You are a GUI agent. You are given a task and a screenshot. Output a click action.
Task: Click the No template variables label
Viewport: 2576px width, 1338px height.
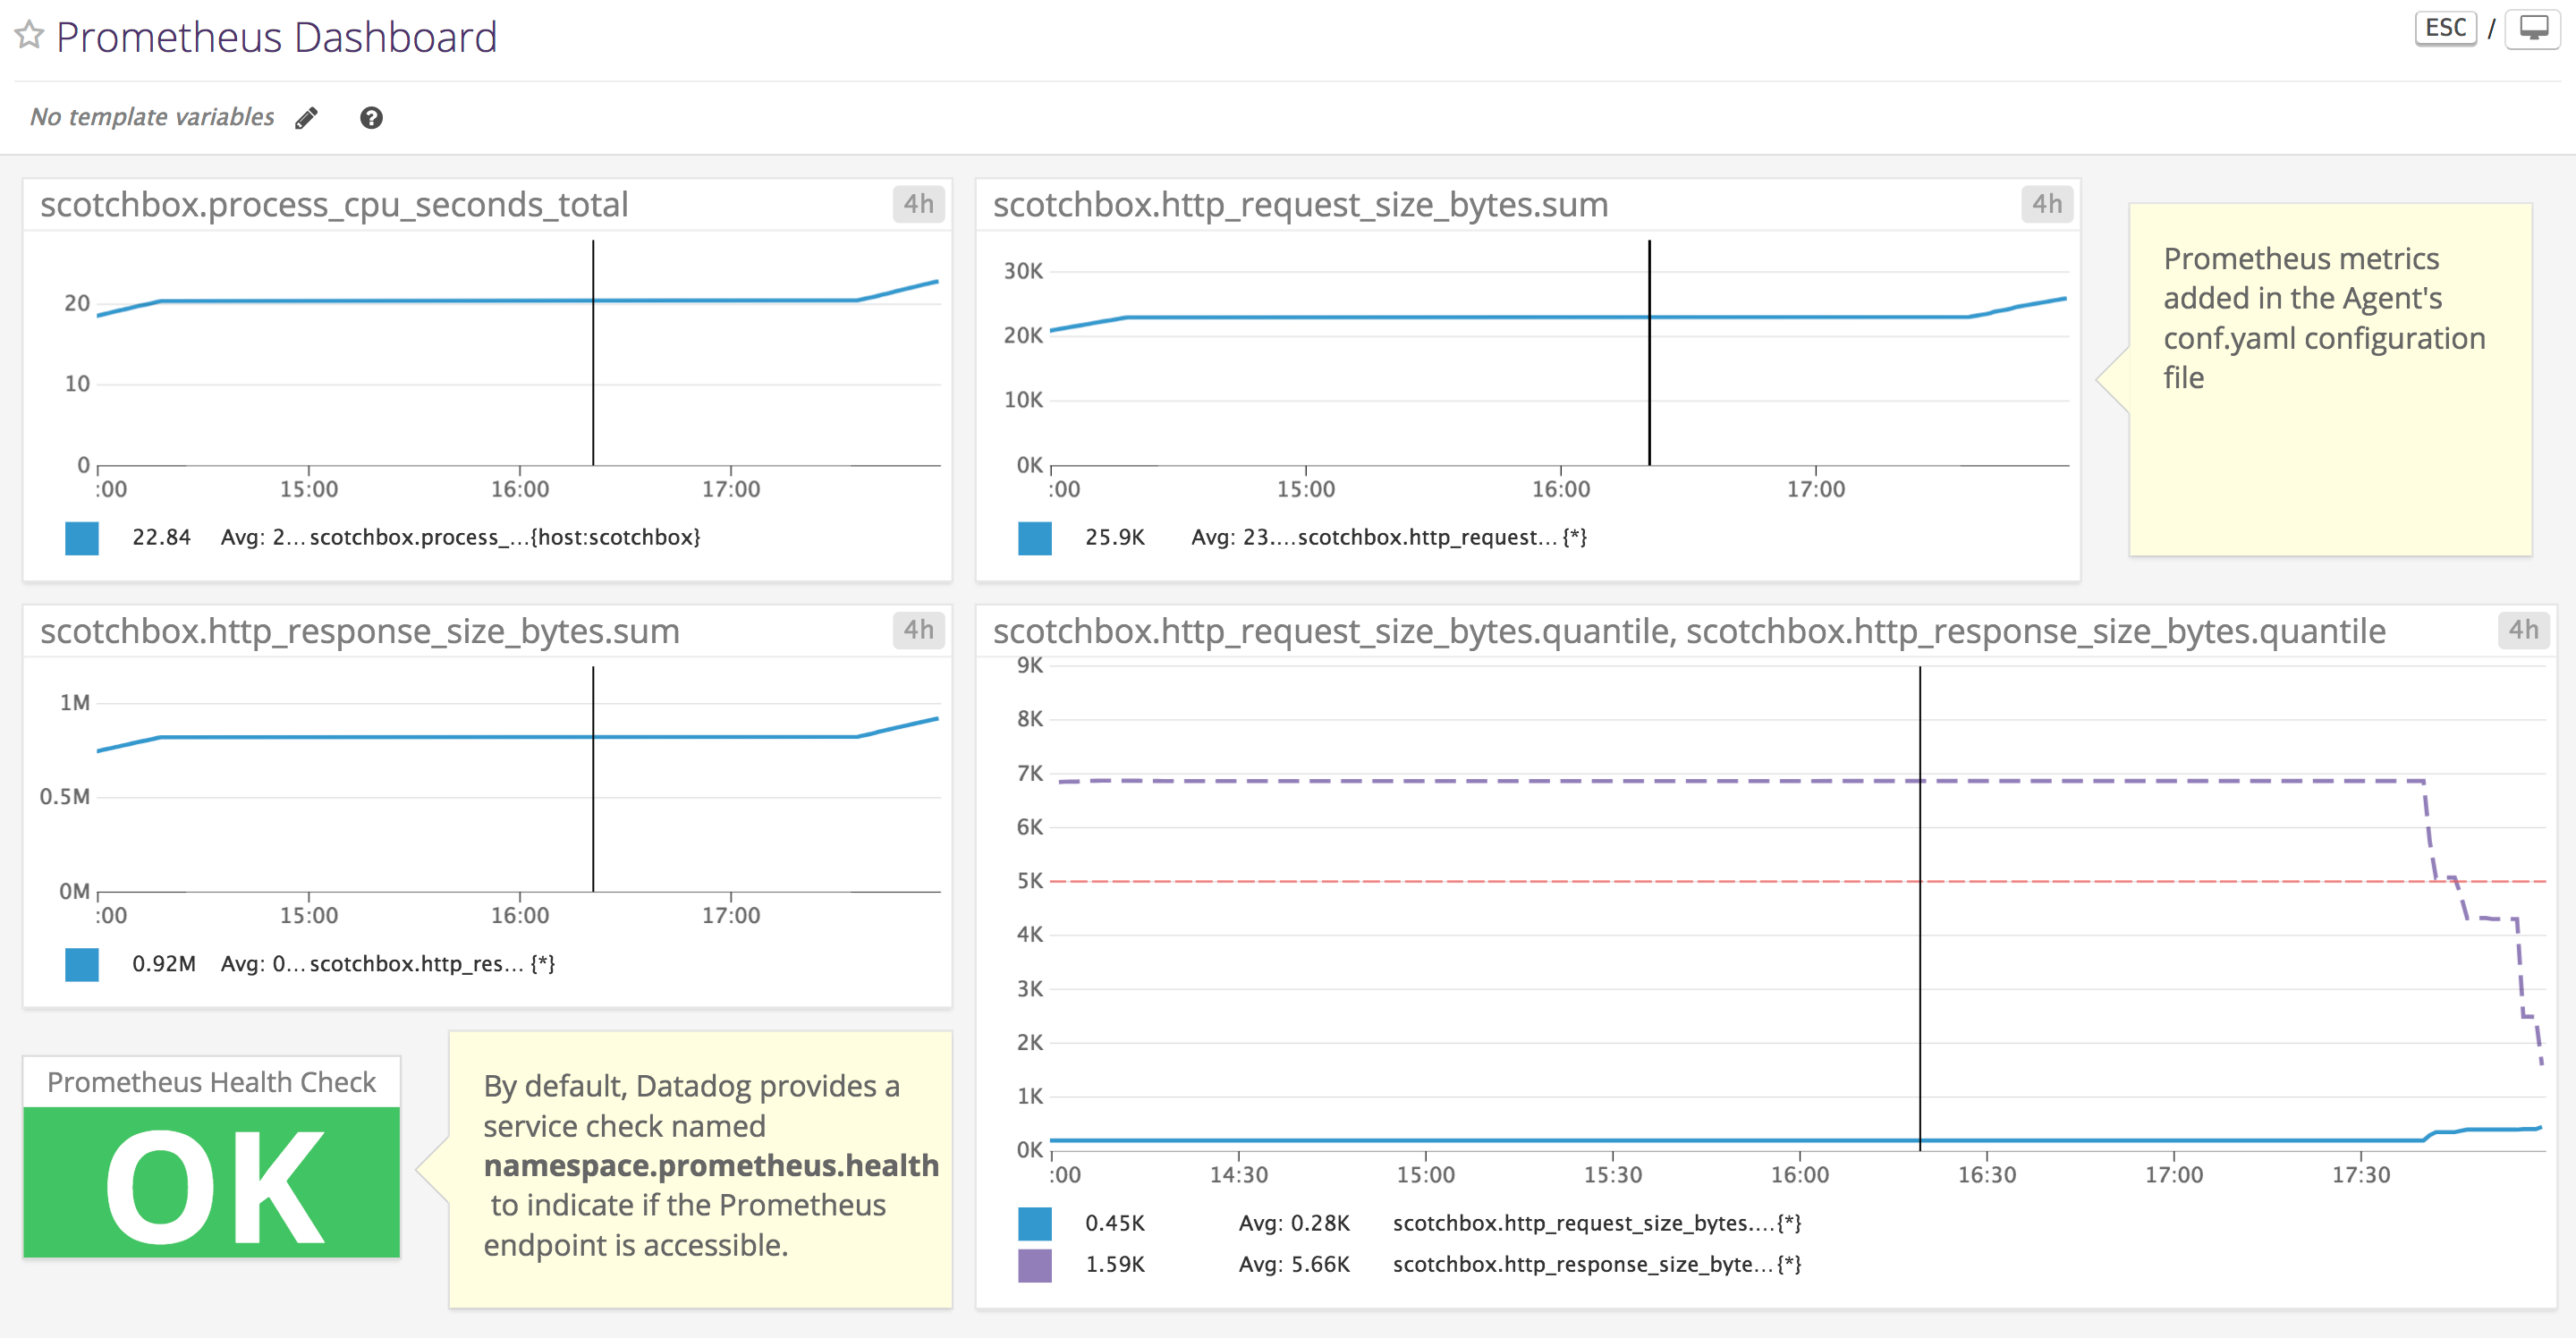point(152,116)
